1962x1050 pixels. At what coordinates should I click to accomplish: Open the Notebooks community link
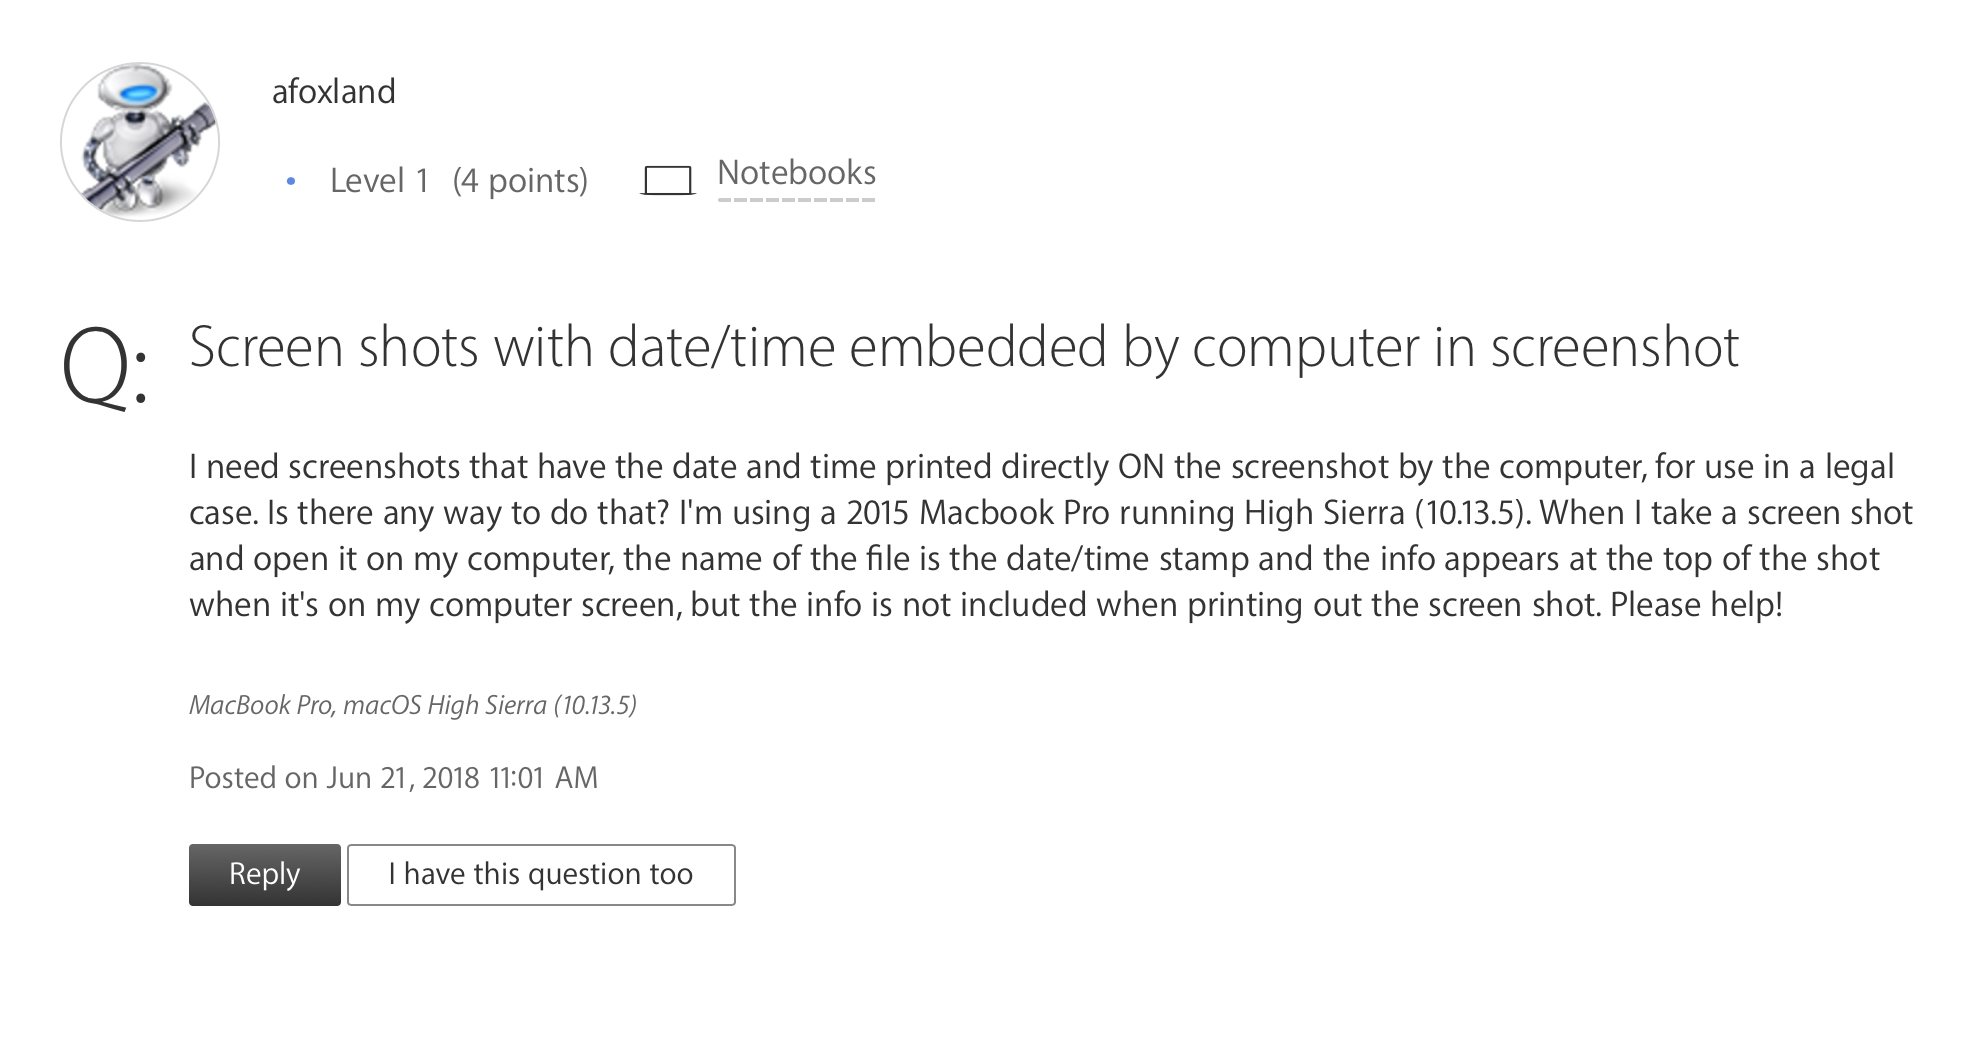(x=796, y=173)
